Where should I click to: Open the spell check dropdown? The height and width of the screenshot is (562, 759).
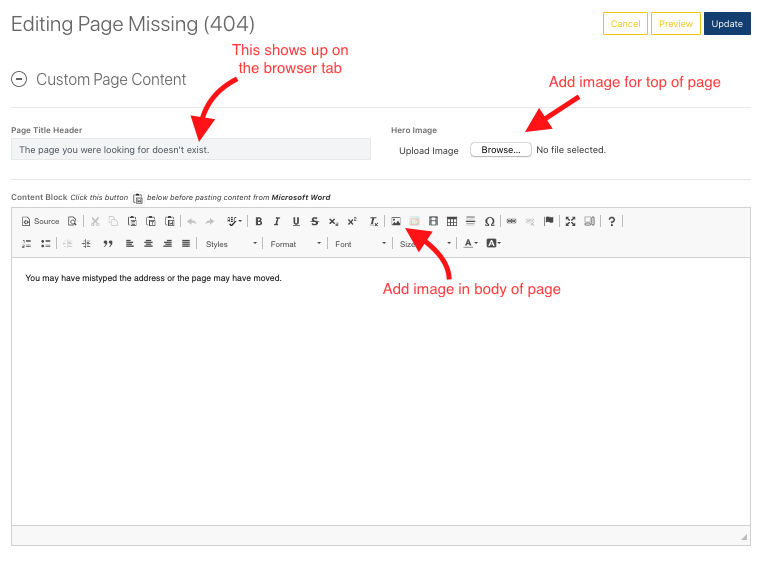(x=234, y=221)
